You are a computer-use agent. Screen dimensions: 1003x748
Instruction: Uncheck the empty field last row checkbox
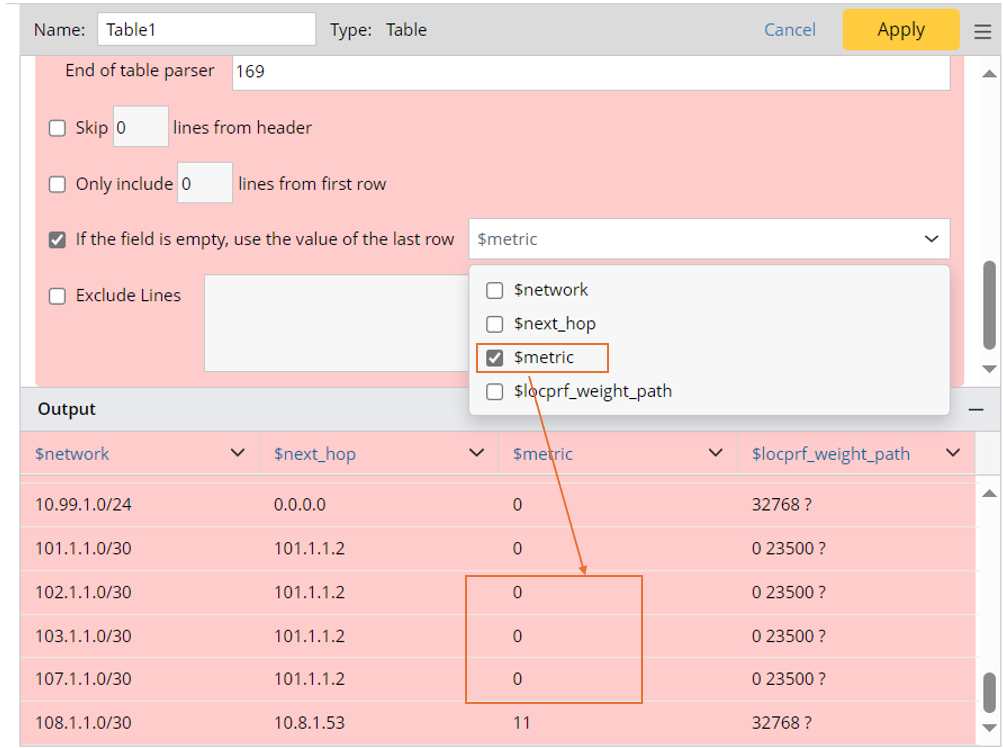(x=58, y=240)
